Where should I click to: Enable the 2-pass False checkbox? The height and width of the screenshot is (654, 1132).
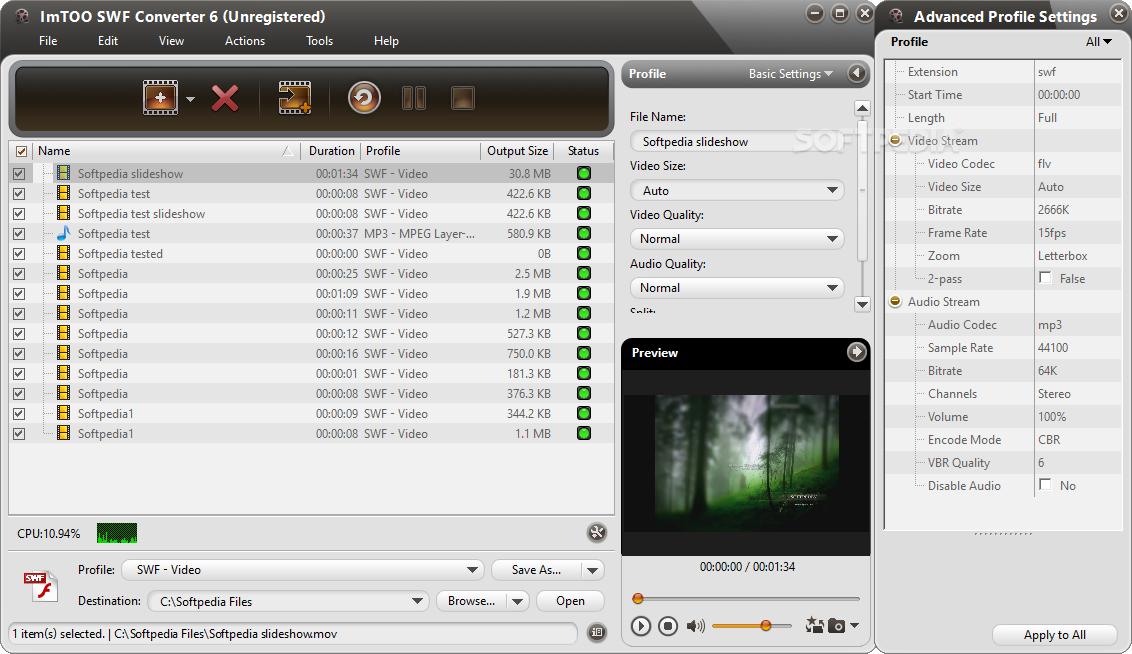point(1045,278)
